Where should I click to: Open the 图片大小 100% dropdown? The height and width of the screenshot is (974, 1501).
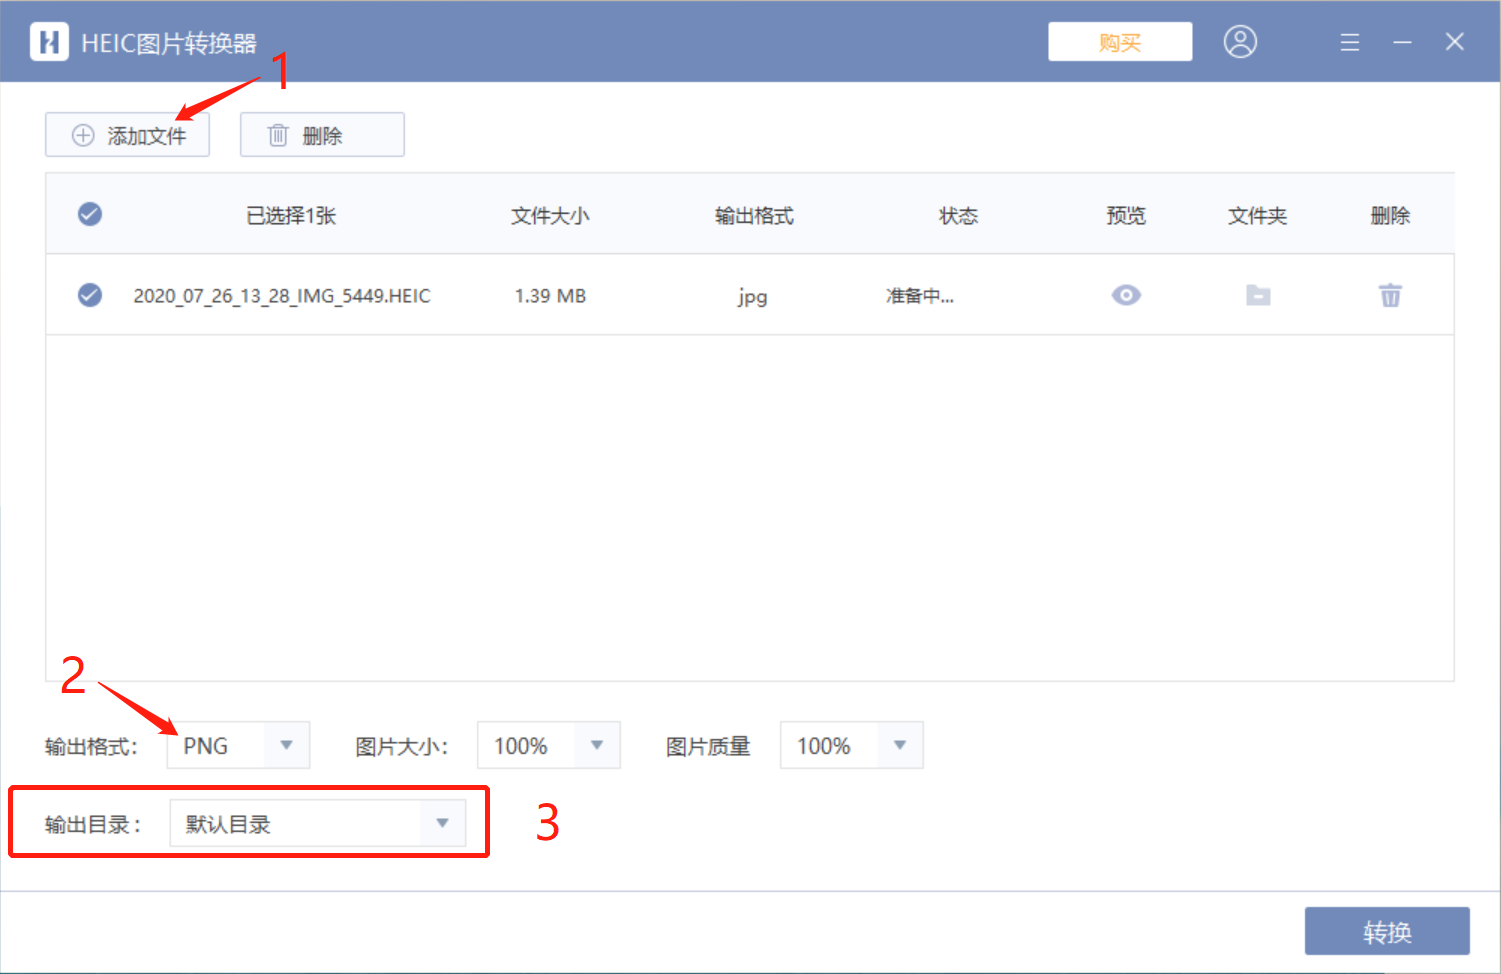[x=548, y=745]
